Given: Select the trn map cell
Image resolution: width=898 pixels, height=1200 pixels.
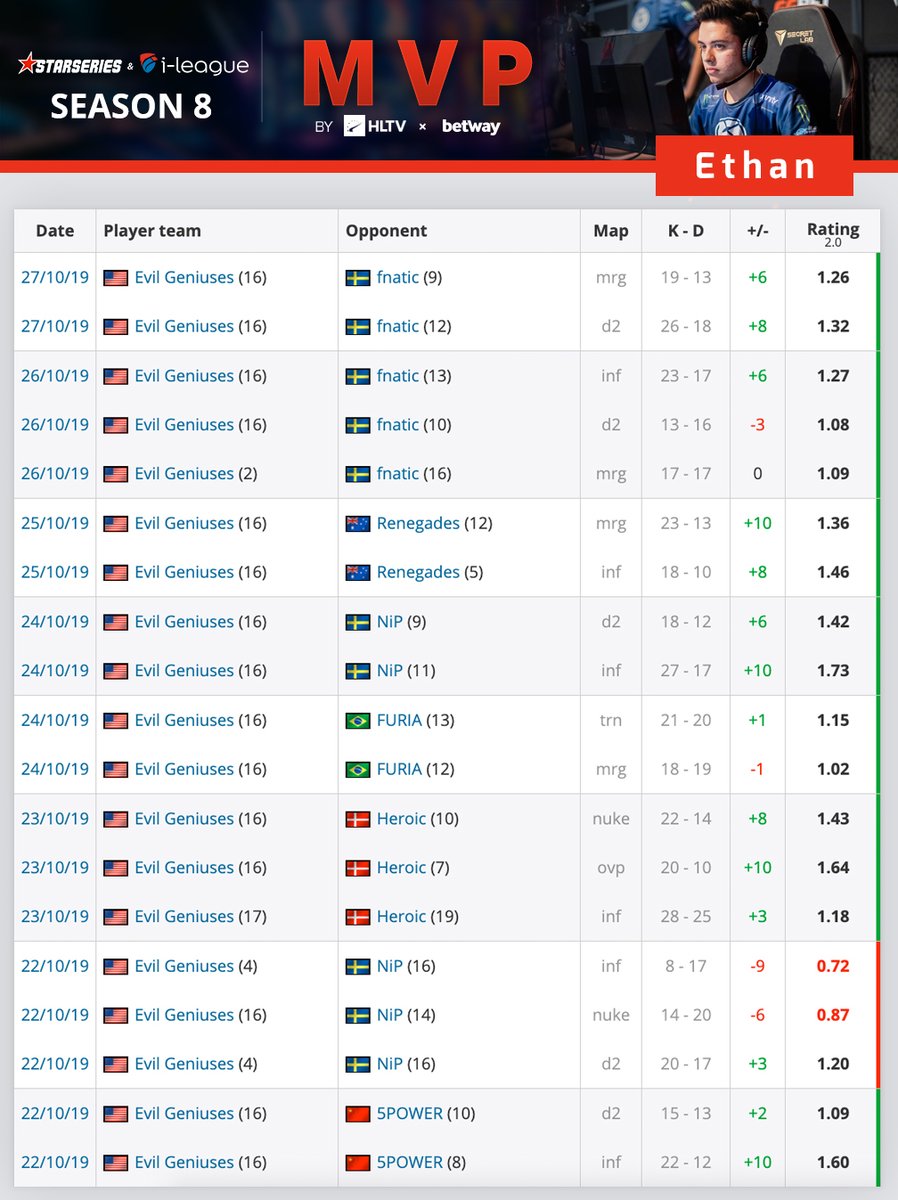Looking at the screenshot, I should coord(611,720).
